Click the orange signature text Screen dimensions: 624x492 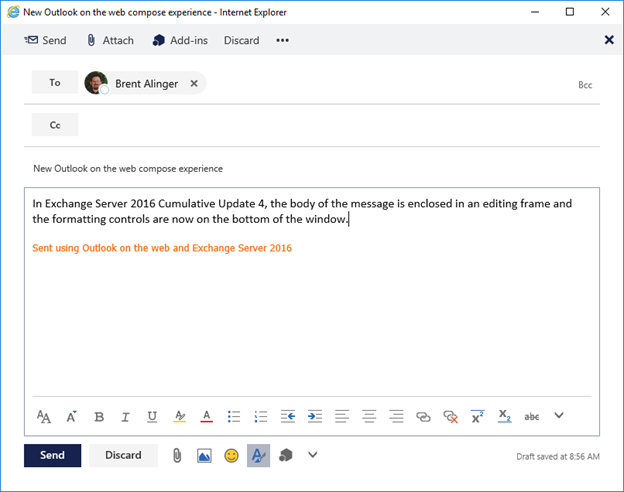pyautogui.click(x=162, y=248)
